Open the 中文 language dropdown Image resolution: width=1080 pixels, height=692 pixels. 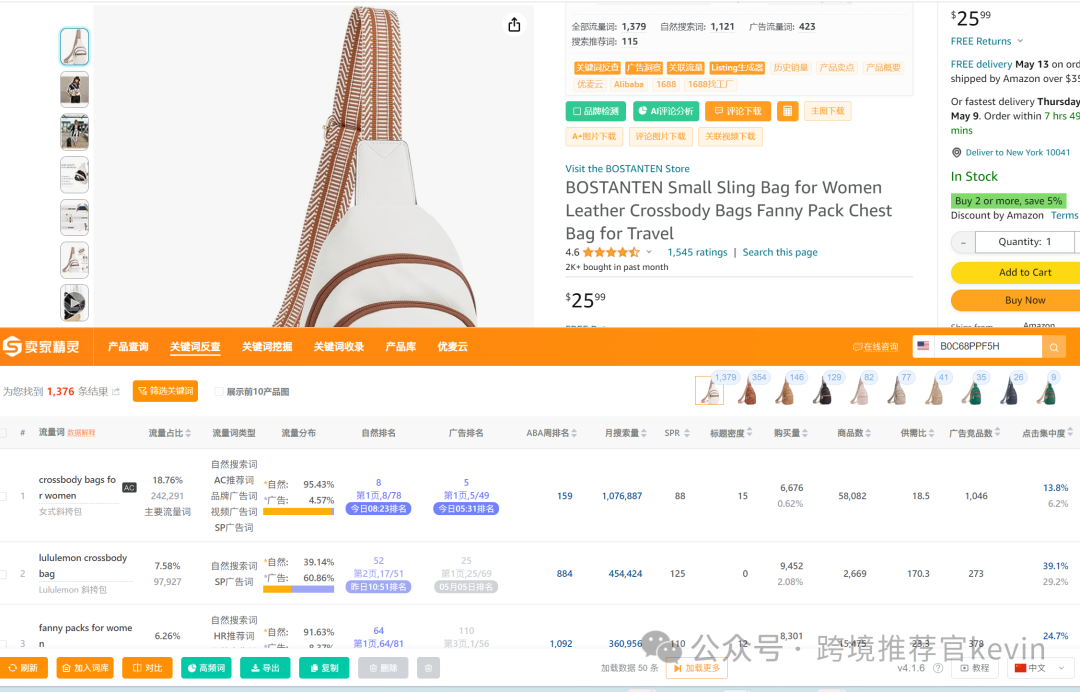point(1040,668)
